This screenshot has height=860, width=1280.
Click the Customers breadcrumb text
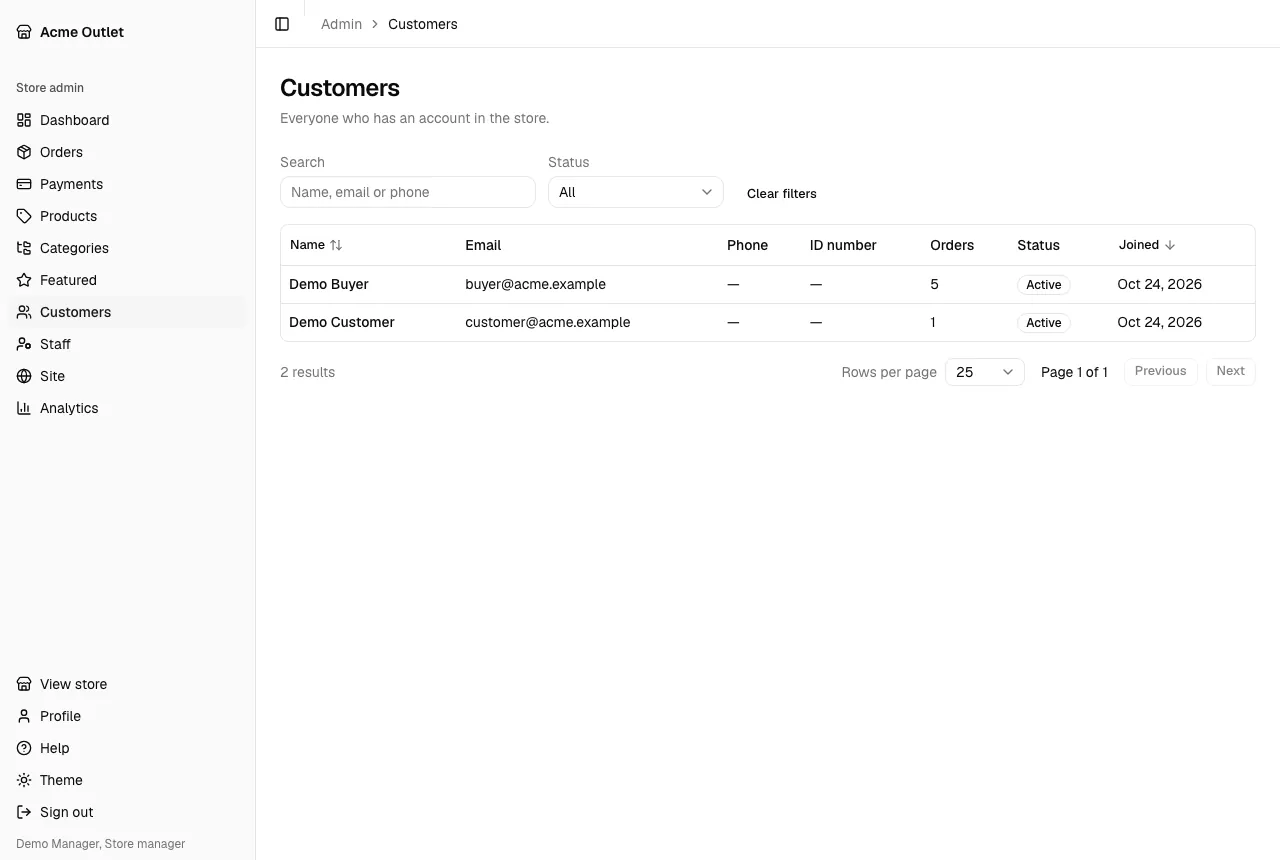[423, 24]
